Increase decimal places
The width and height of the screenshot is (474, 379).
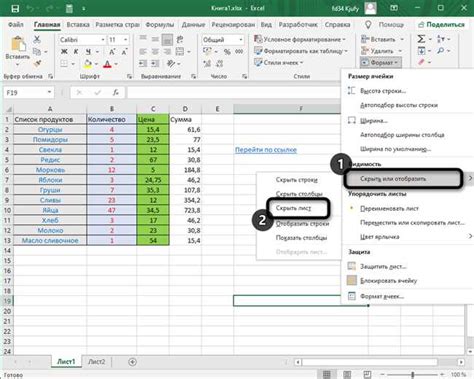coord(207,63)
